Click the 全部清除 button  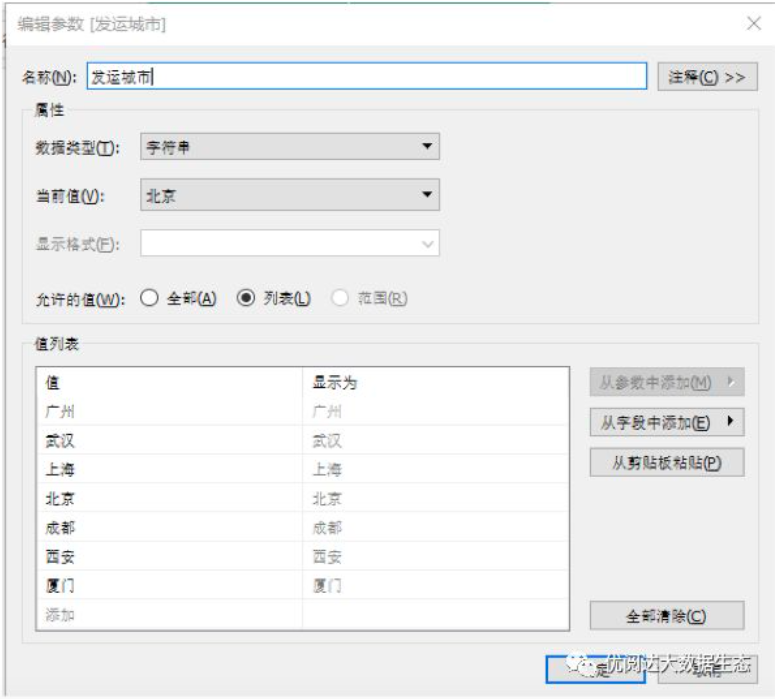[666, 616]
